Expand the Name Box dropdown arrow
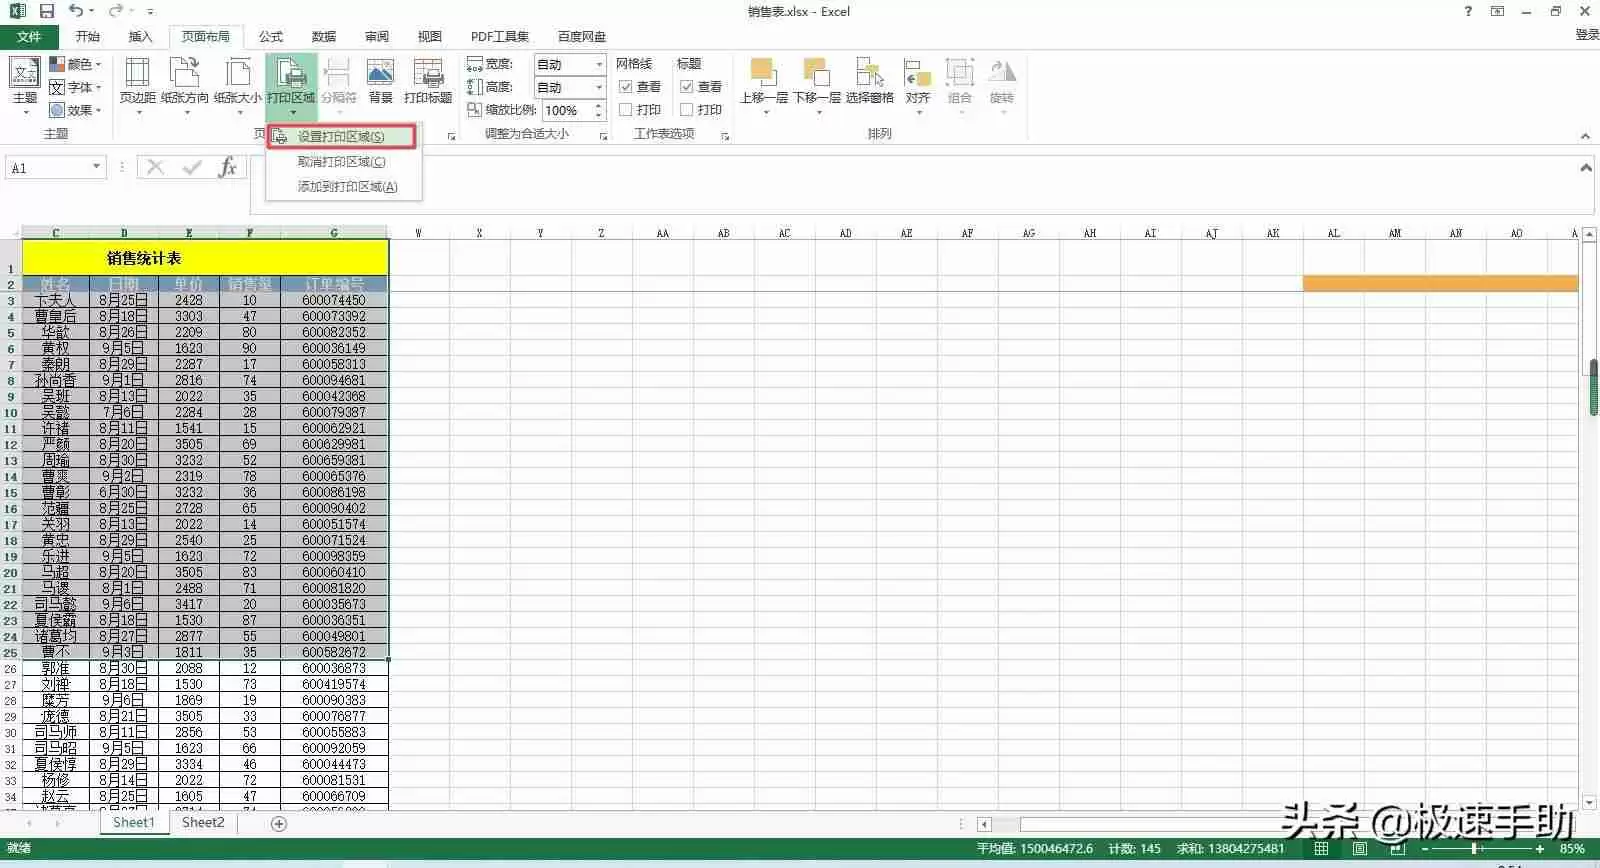1600x868 pixels. (96, 167)
